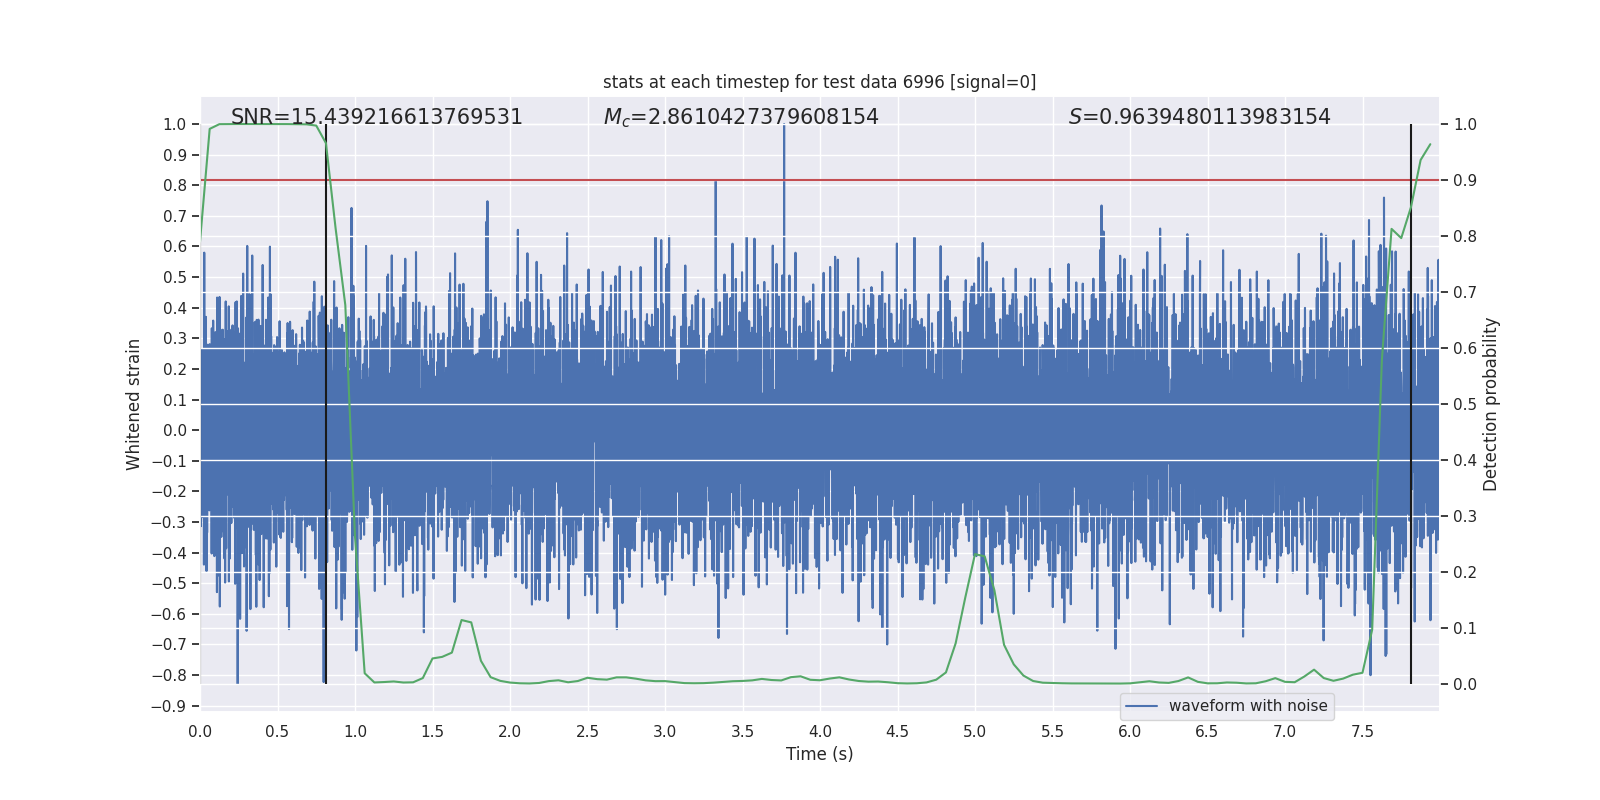Click the 'Time (s)' x-axis label
This screenshot has height=800, width=1600.
819,754
